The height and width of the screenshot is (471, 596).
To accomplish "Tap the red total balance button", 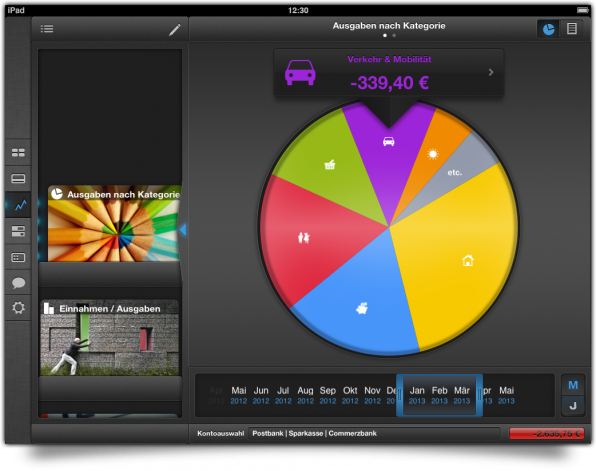I will point(546,433).
